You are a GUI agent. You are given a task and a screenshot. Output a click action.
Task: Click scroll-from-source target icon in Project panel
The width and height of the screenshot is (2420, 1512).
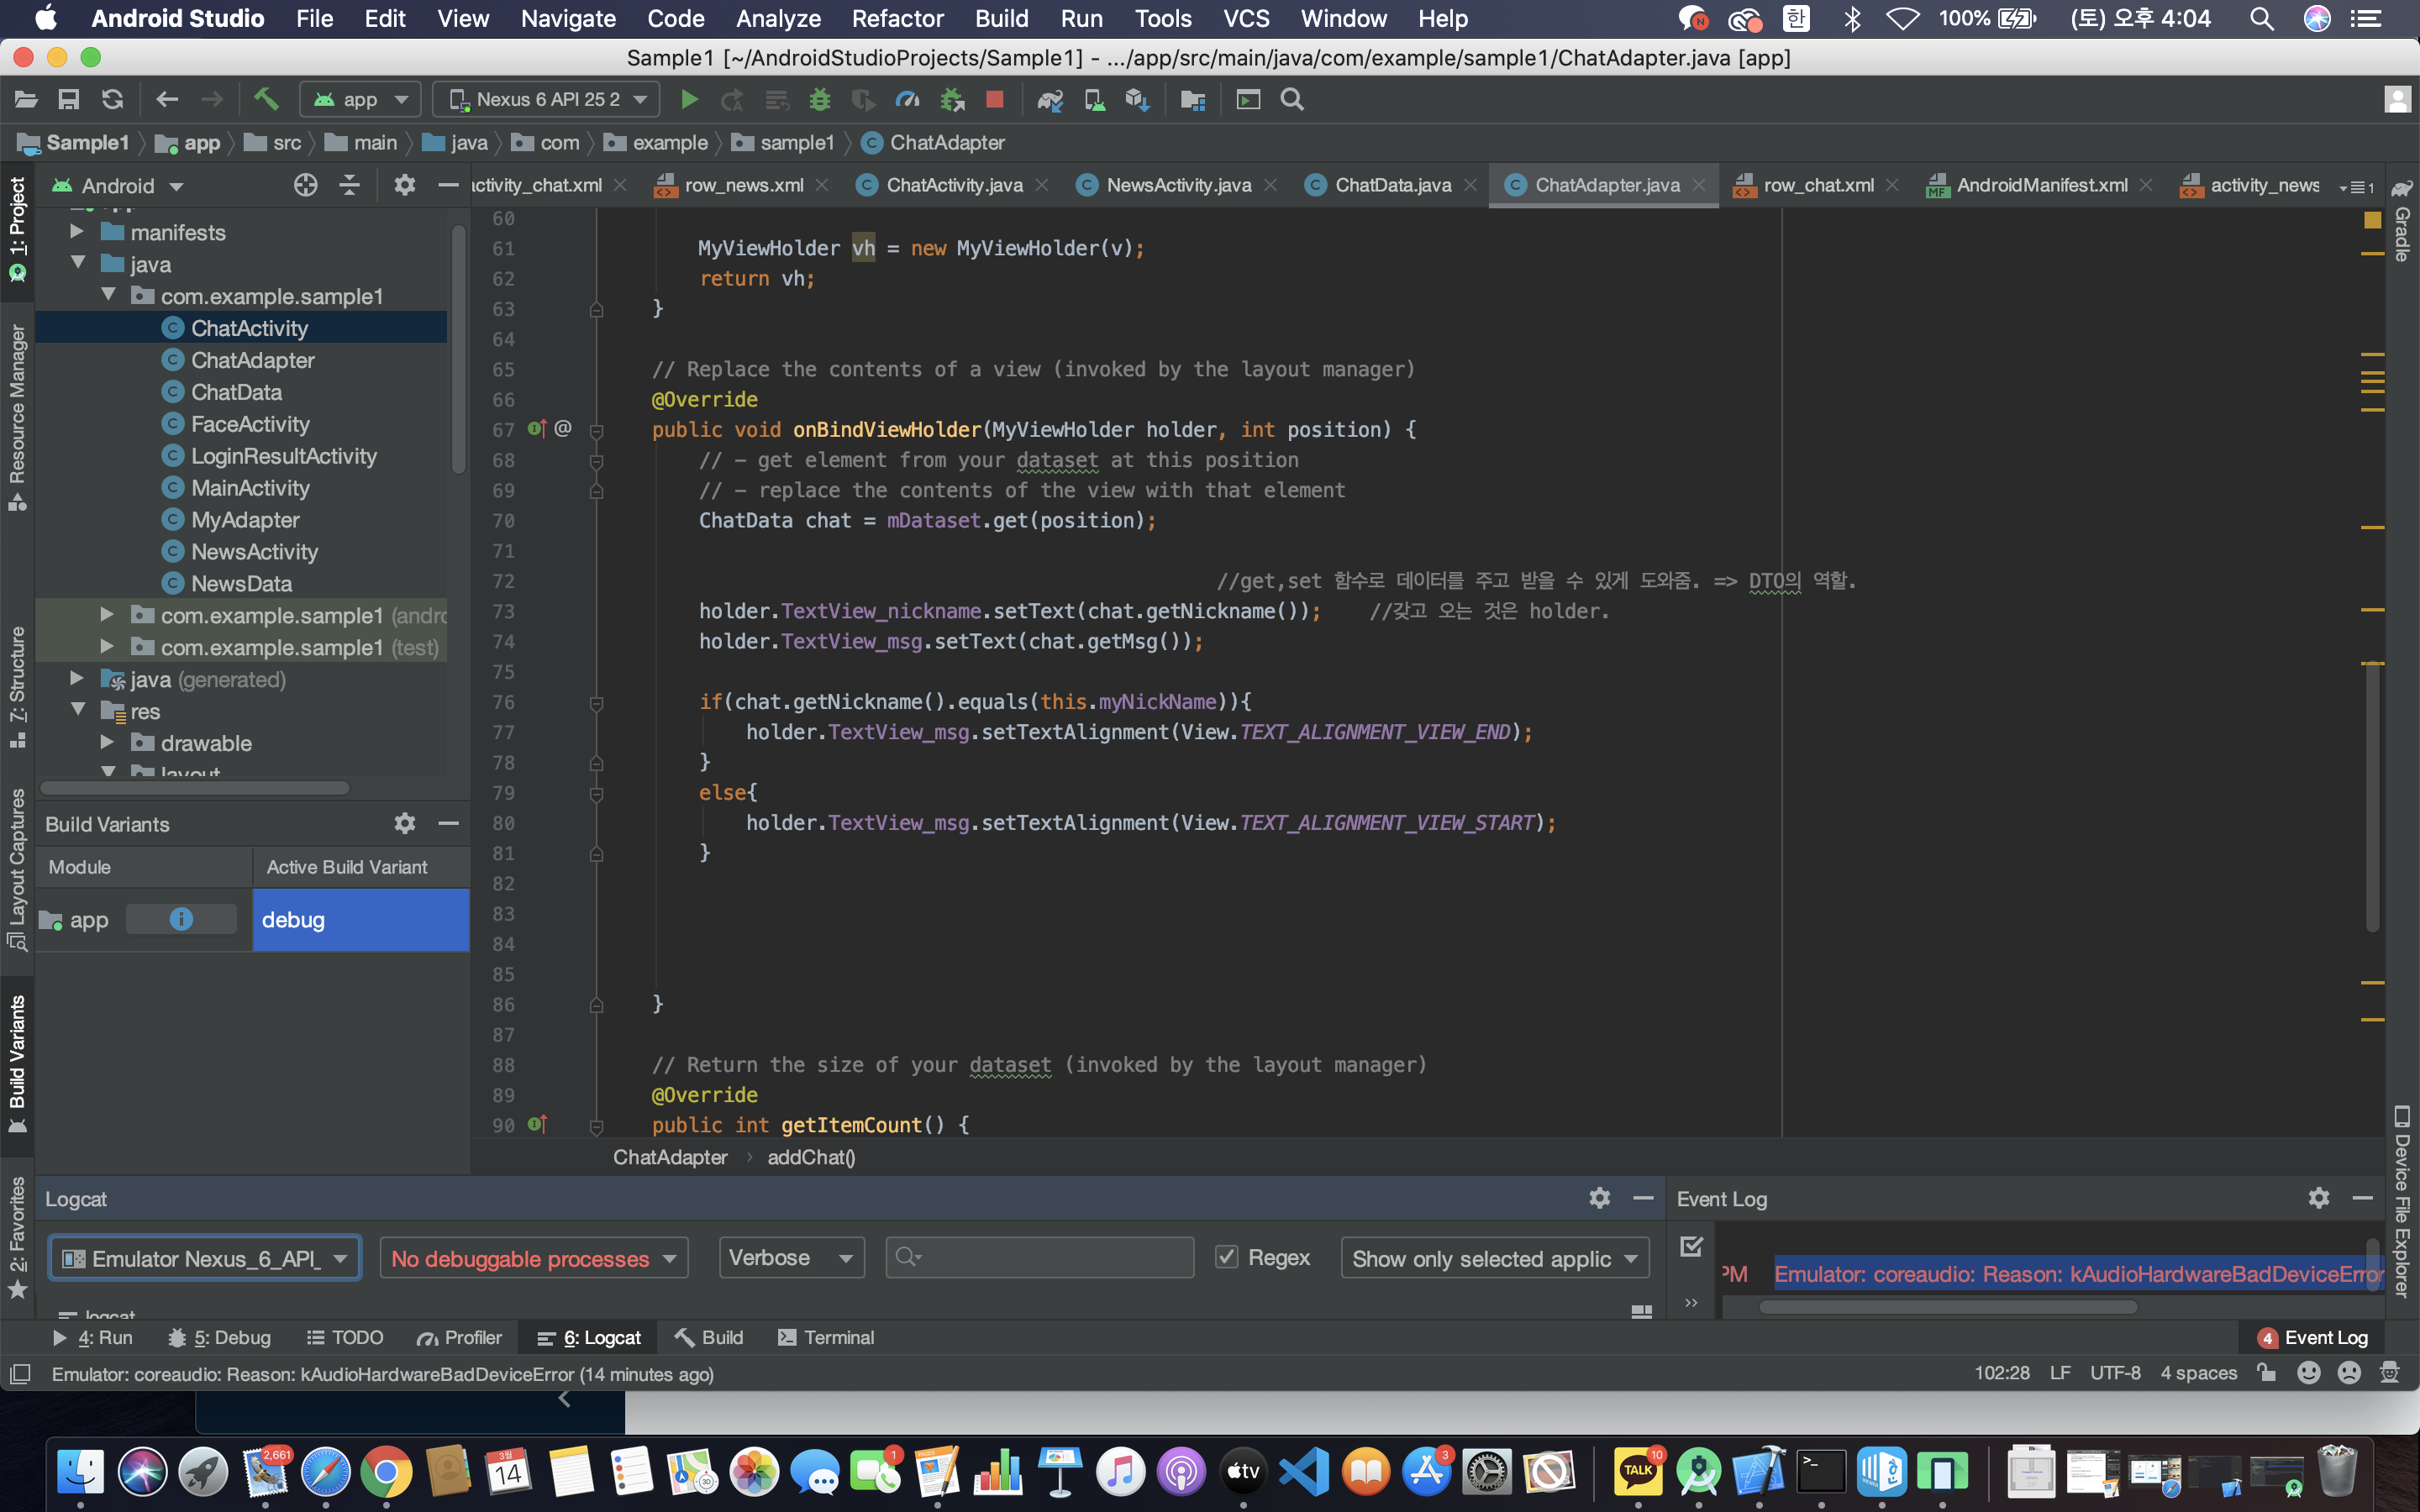(x=305, y=185)
